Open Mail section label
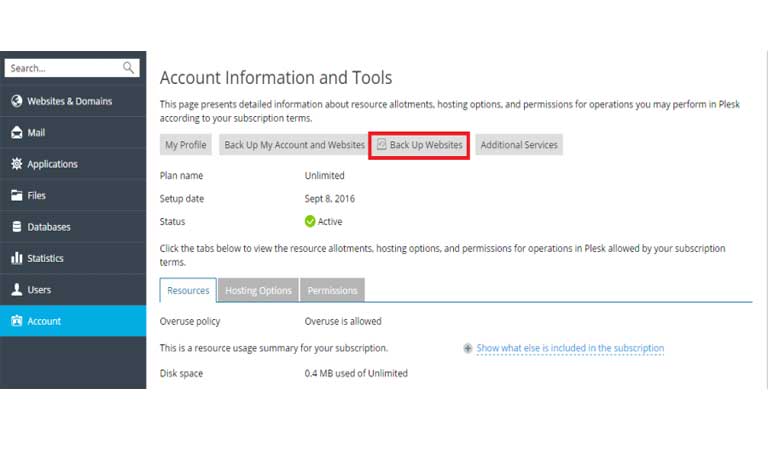The width and height of the screenshot is (768, 450). 36,132
